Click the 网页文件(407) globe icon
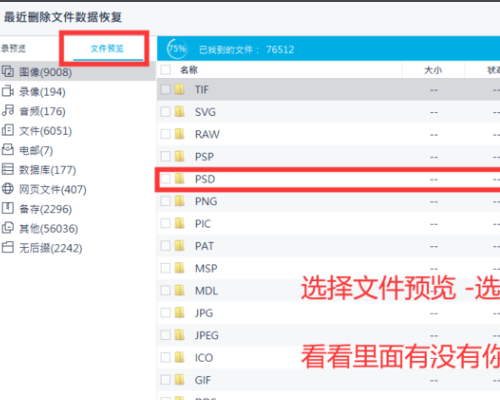This screenshot has width=500, height=400. [8, 189]
